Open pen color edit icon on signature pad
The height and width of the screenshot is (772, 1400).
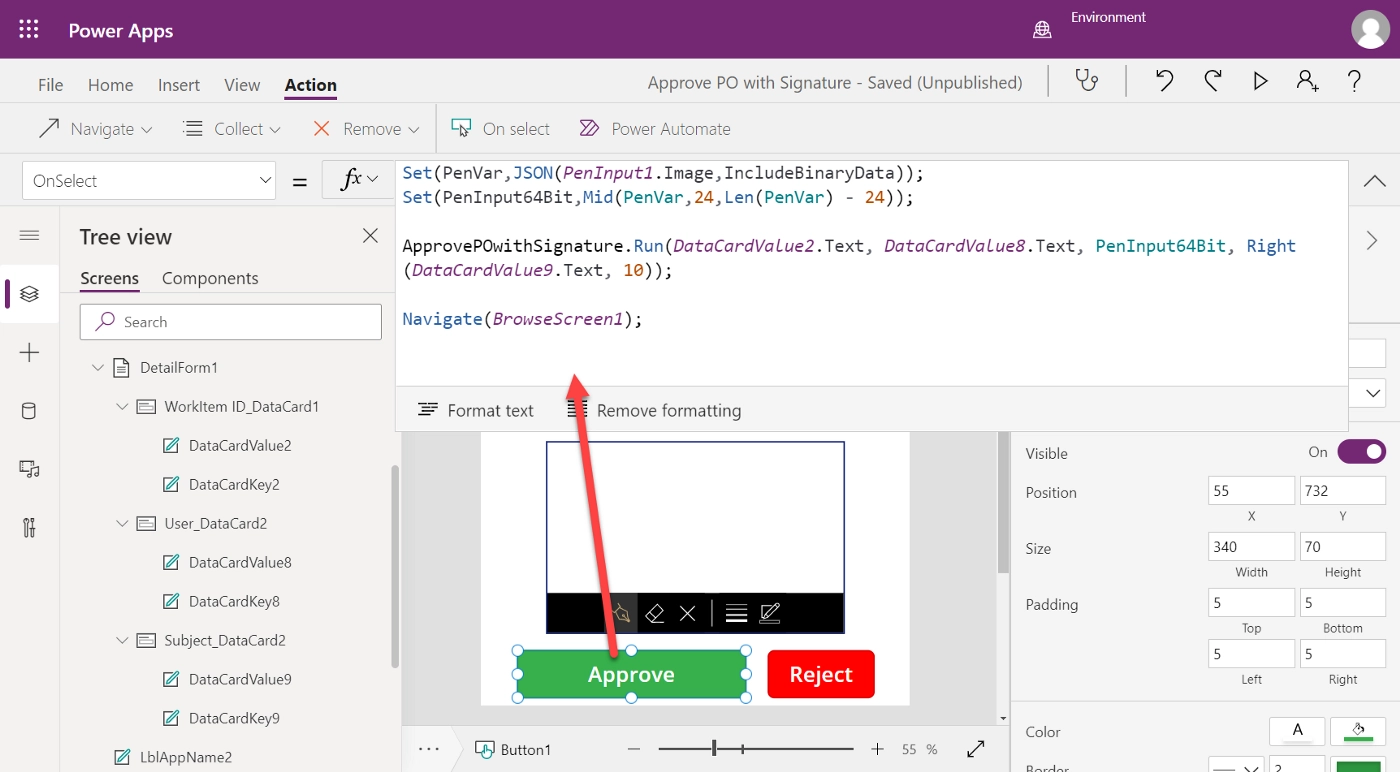point(770,613)
